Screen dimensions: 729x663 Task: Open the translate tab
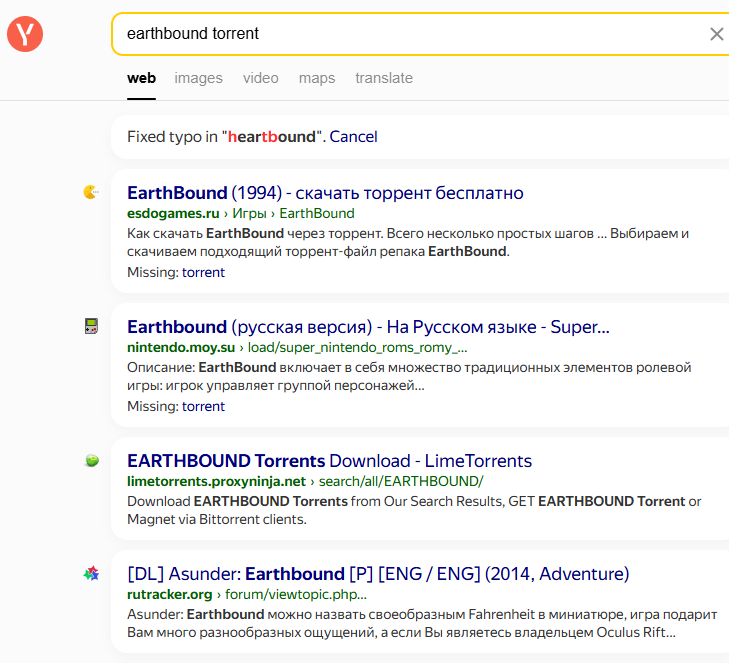(x=384, y=78)
